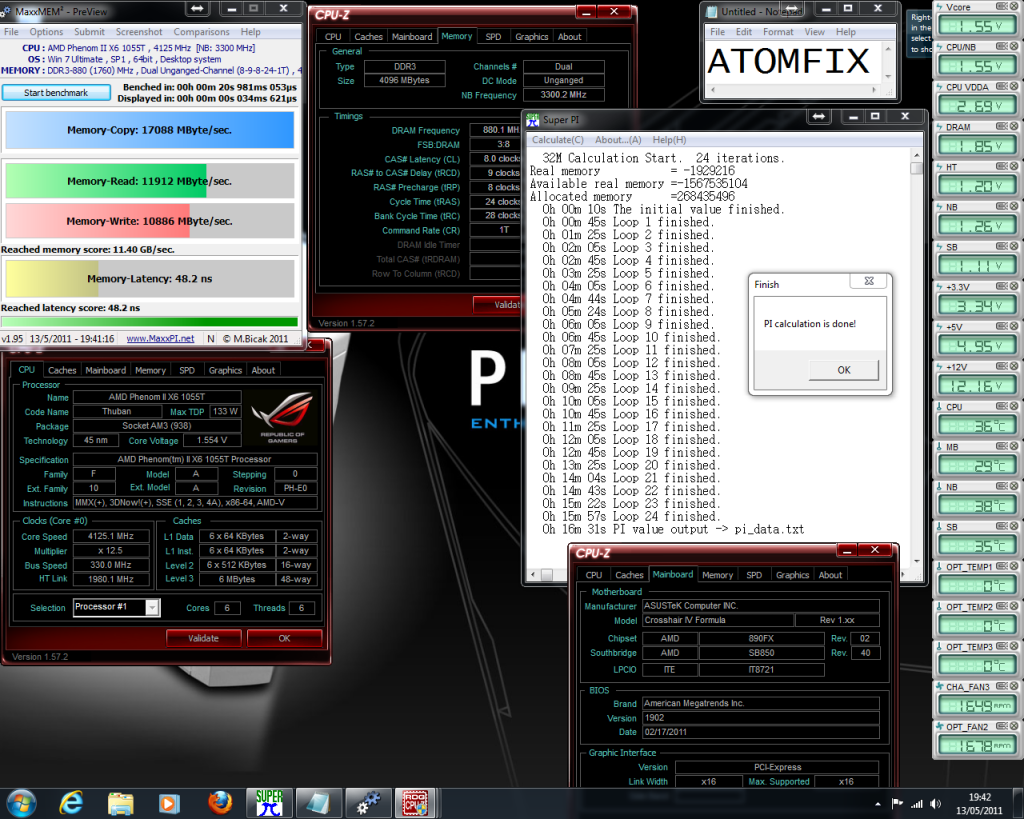Screen dimensions: 1024x819
Task: Click OK in CPU-Z Processor window
Action: (284, 638)
